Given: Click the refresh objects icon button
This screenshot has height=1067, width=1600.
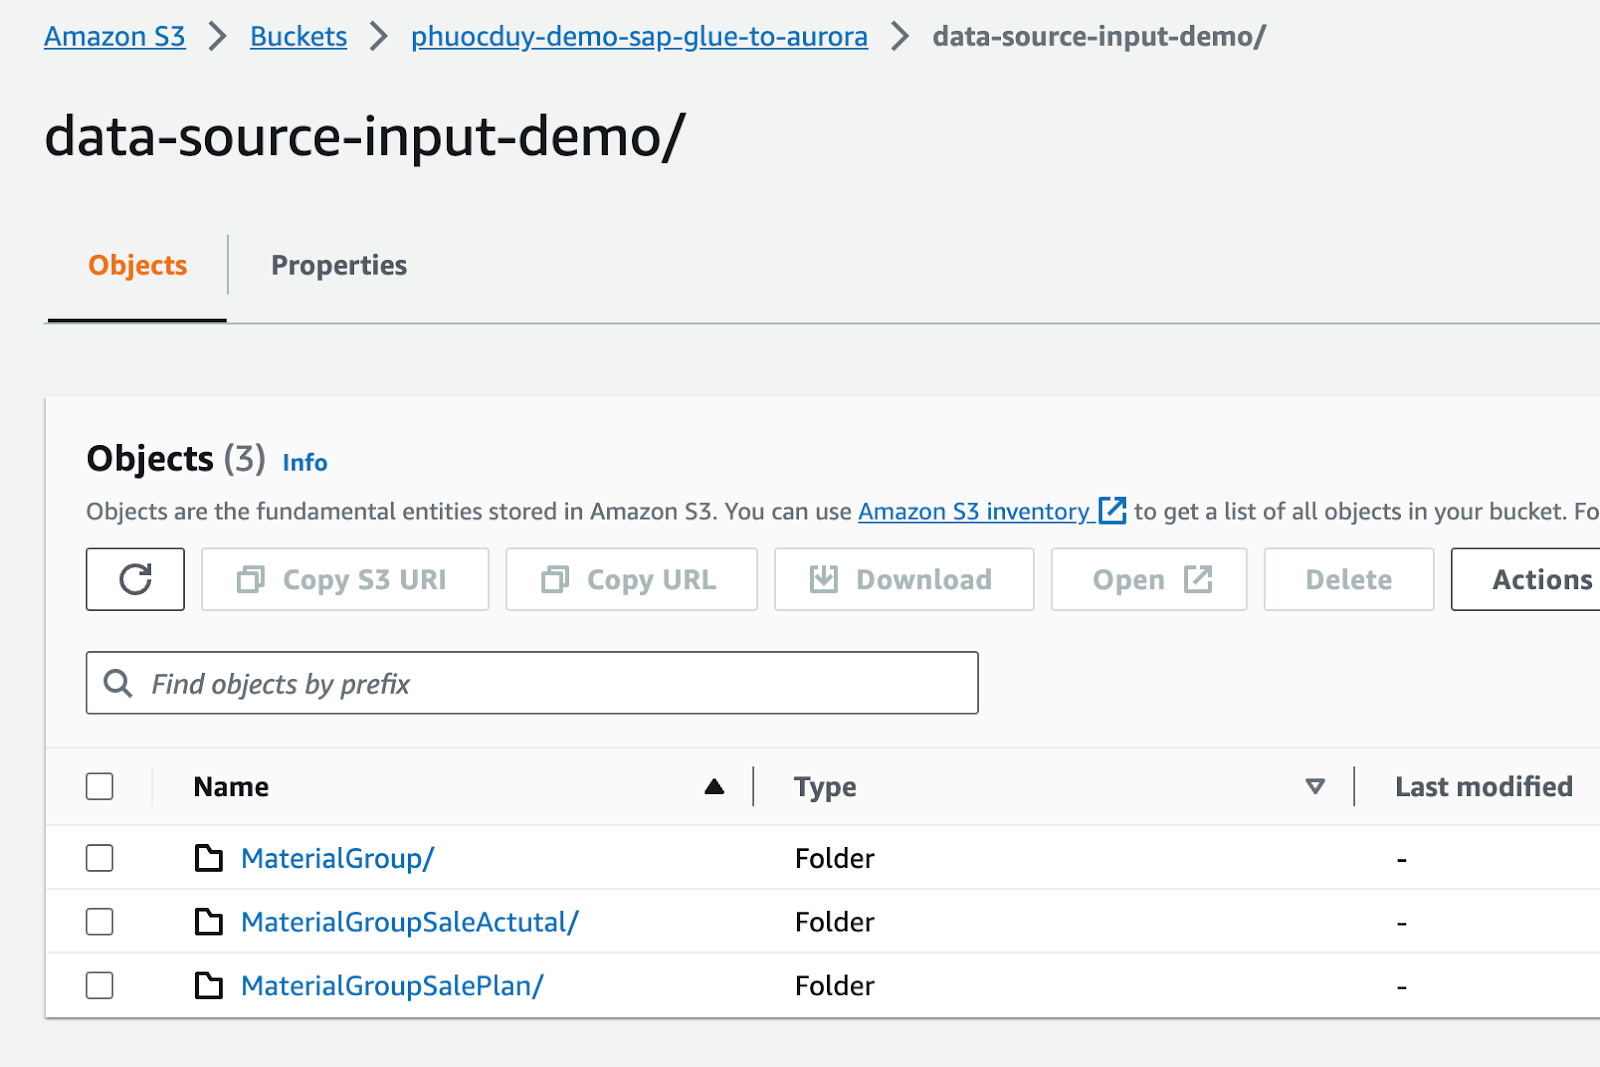Looking at the screenshot, I should 135,579.
